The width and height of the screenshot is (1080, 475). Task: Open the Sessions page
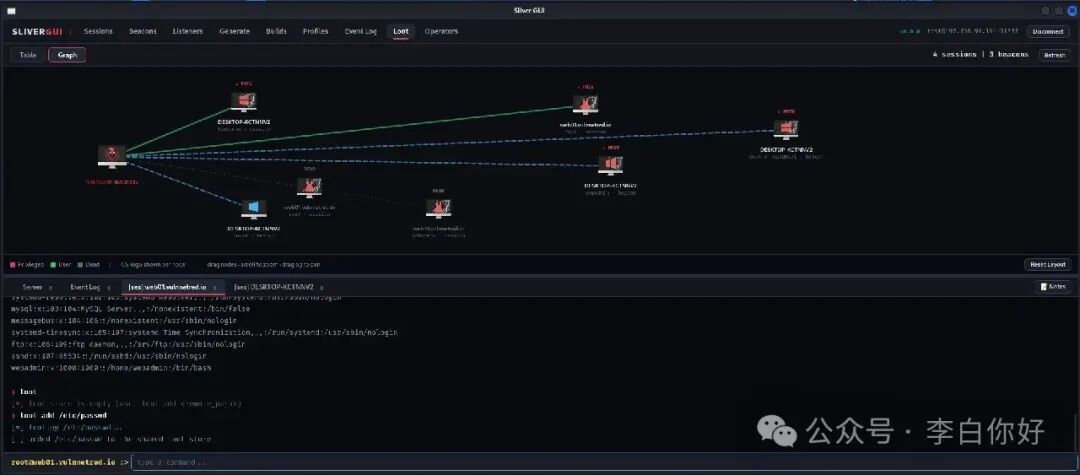tap(98, 32)
